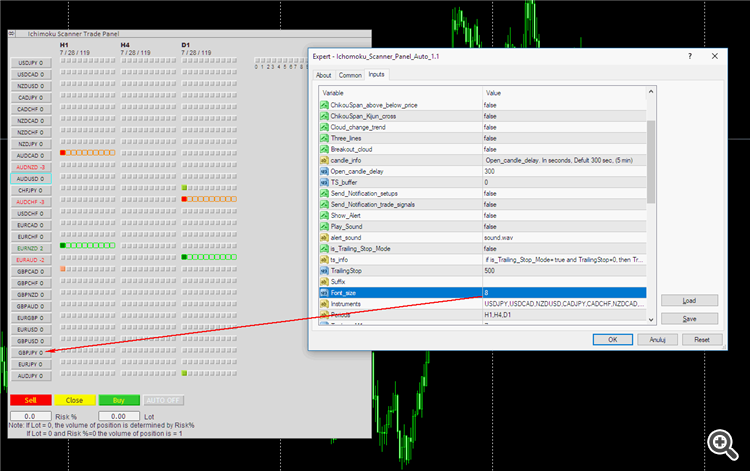Click the Open_candle_delay integer icon

pos(324,171)
